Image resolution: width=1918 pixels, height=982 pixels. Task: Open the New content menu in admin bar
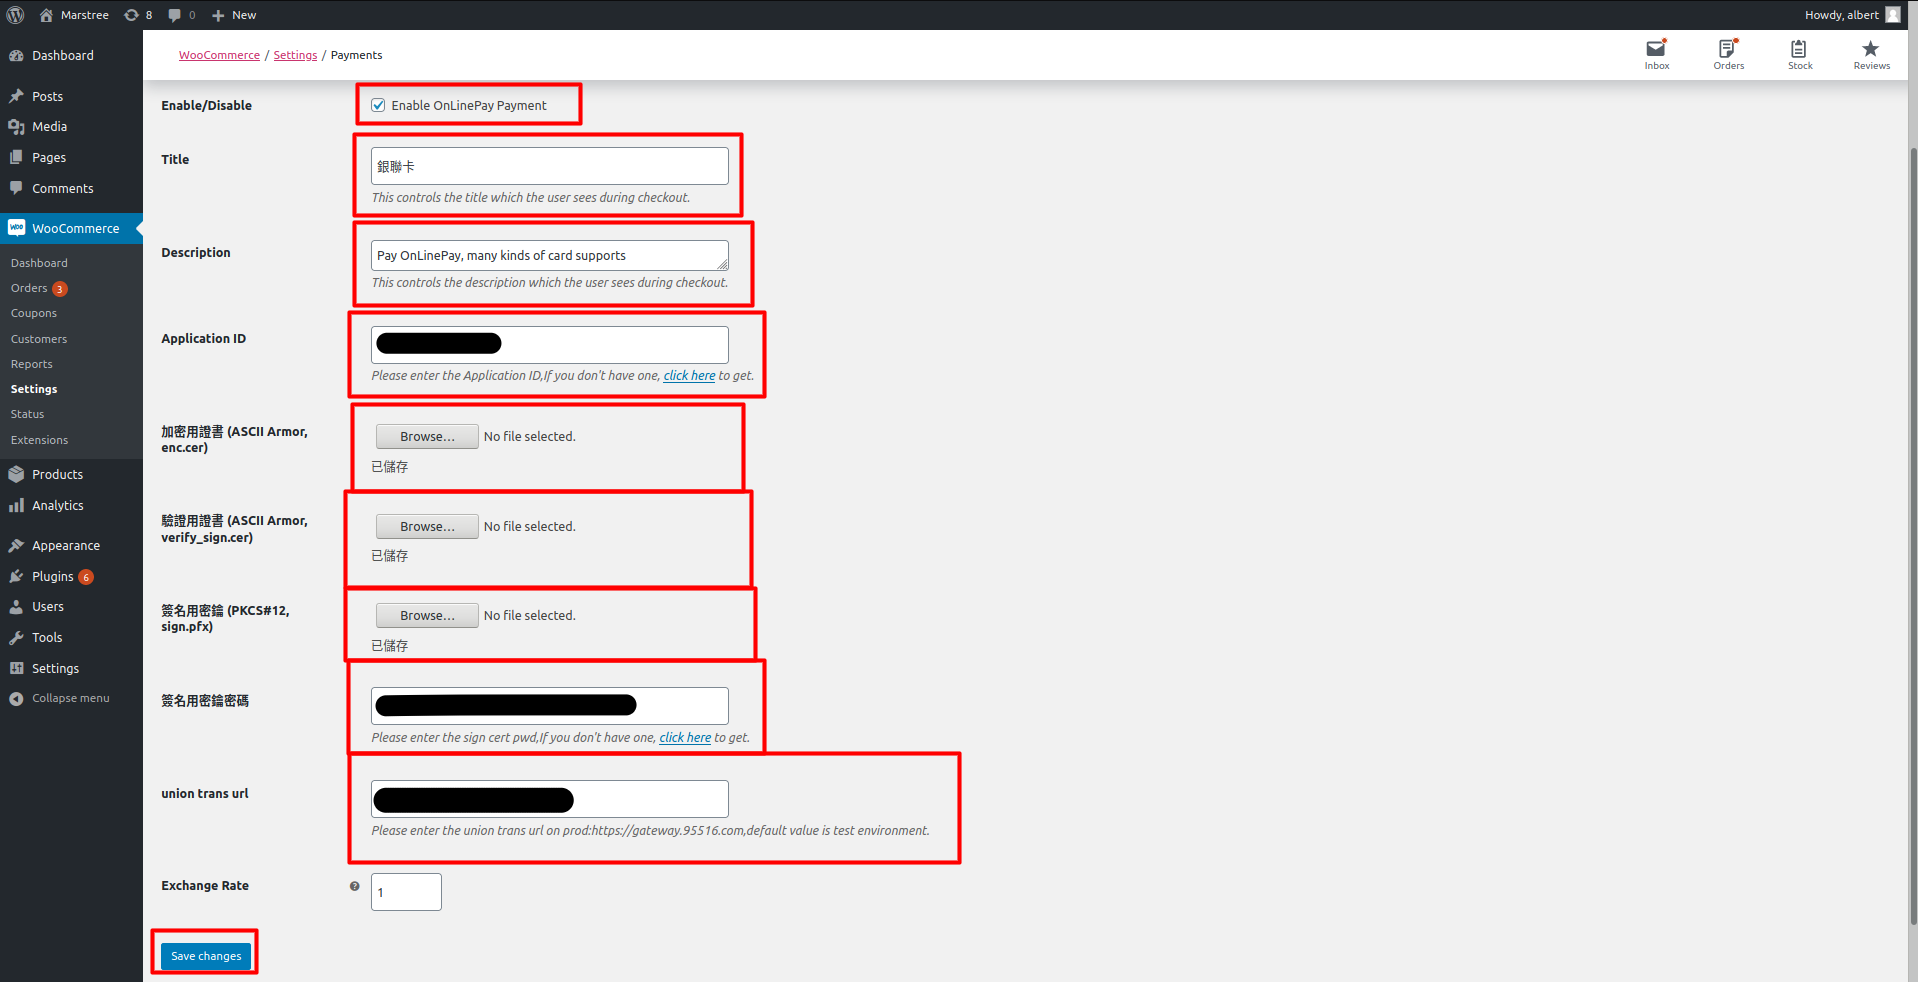pyautogui.click(x=234, y=15)
